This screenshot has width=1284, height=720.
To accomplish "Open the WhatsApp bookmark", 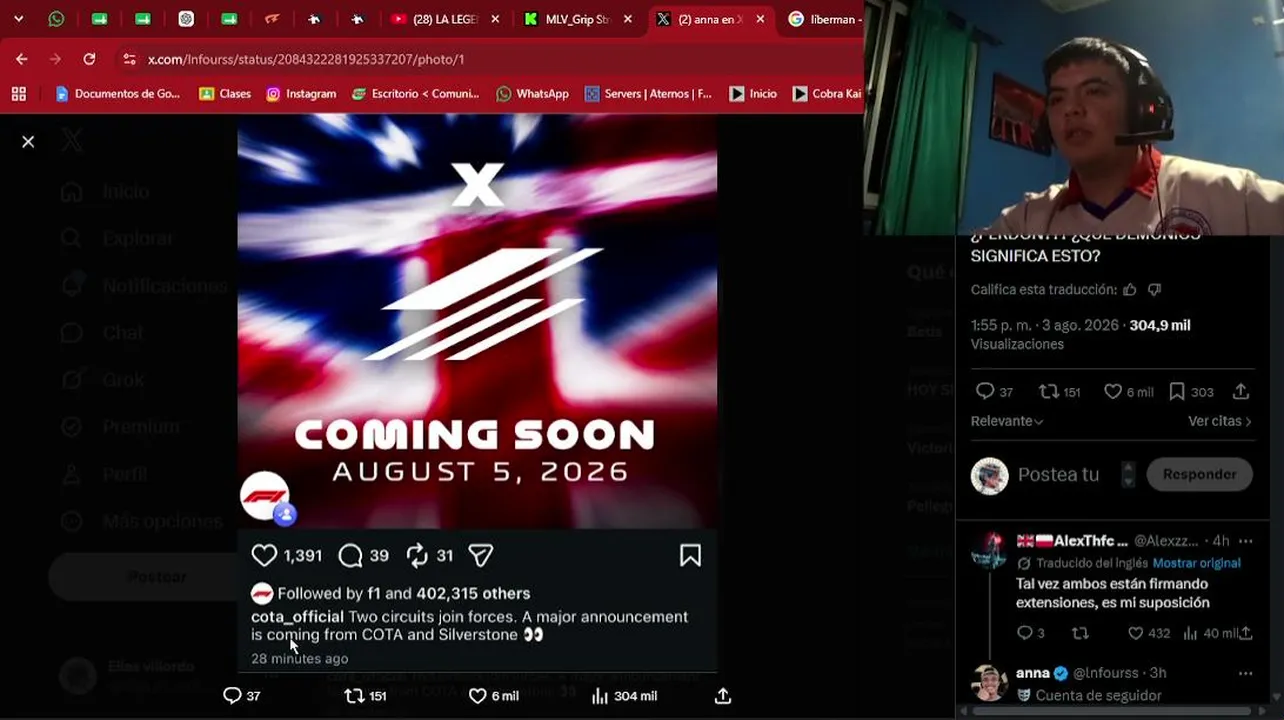I will pyautogui.click(x=533, y=94).
